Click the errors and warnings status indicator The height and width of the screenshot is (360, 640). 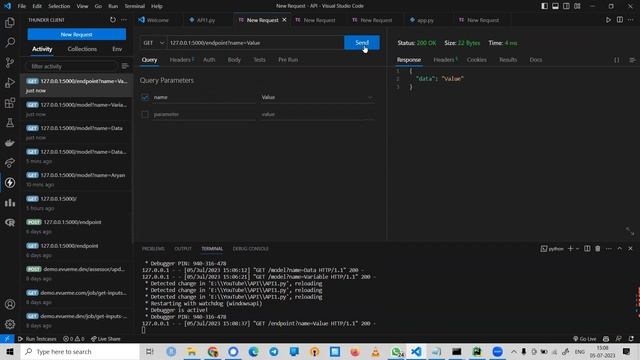pyautogui.click(x=73, y=339)
